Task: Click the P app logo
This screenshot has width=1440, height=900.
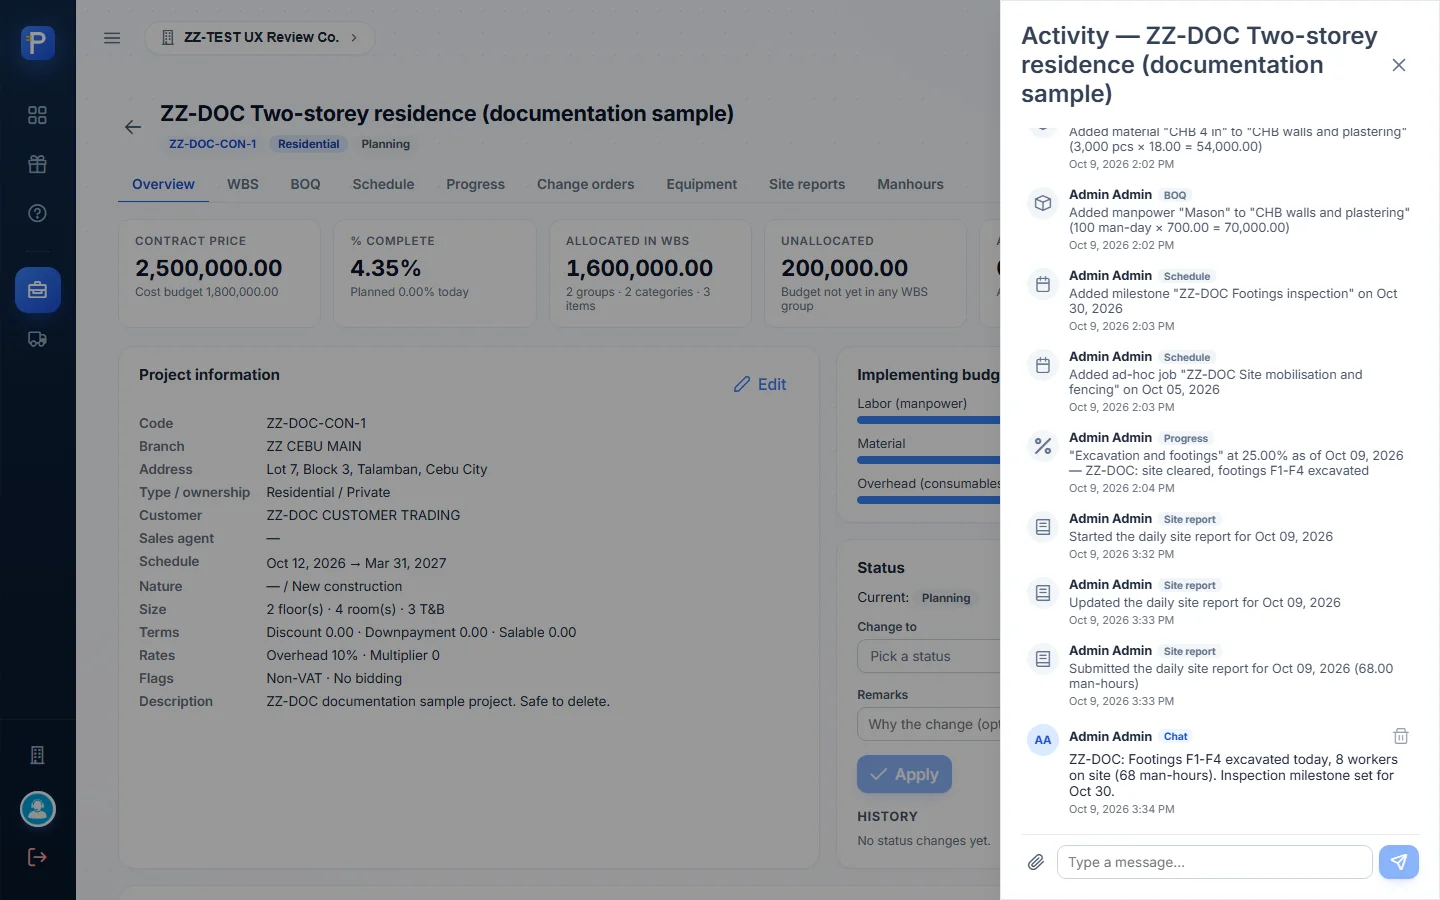Action: pos(37,42)
